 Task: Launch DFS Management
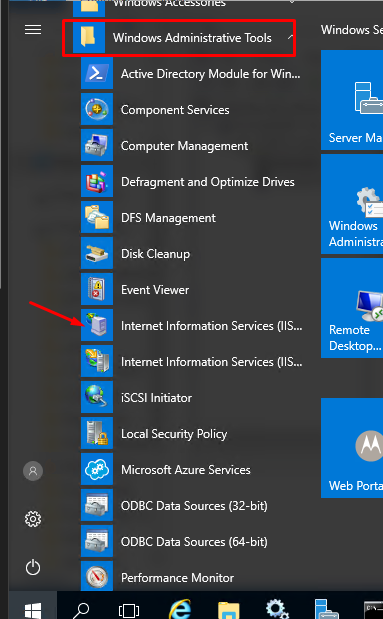coord(192,217)
